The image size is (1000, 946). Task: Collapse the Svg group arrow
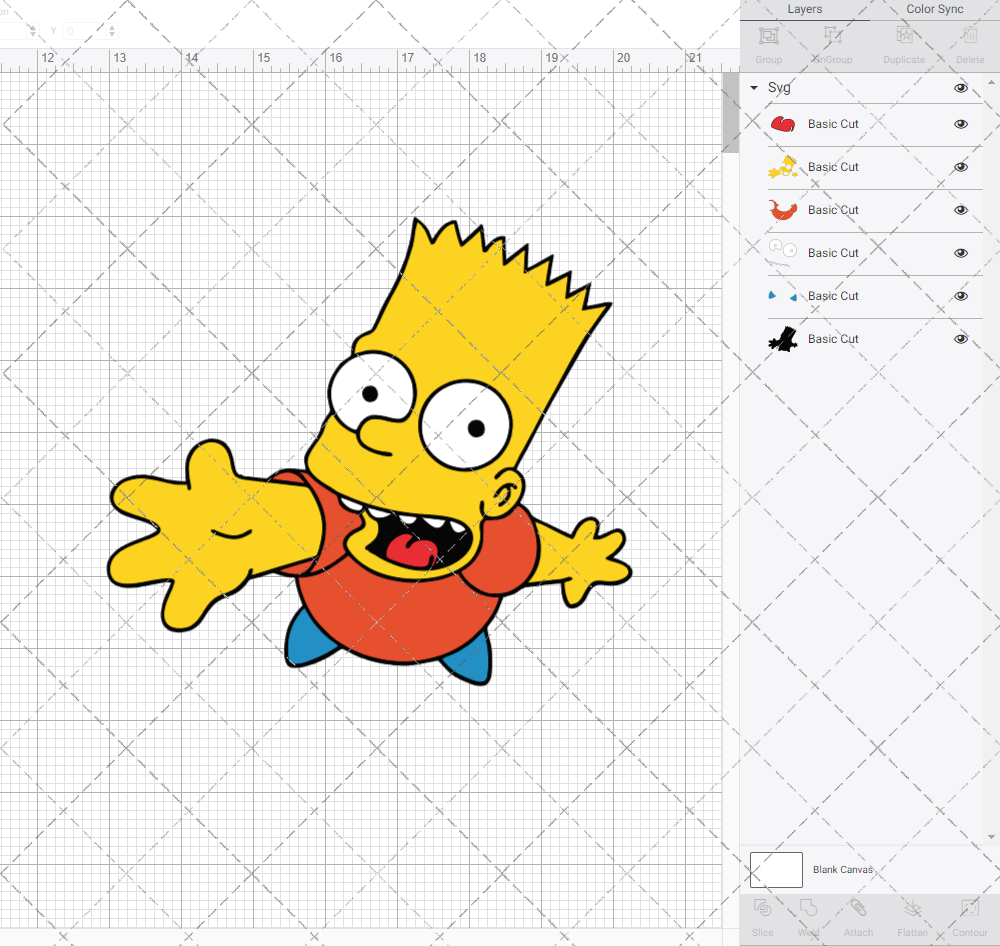pyautogui.click(x=754, y=88)
